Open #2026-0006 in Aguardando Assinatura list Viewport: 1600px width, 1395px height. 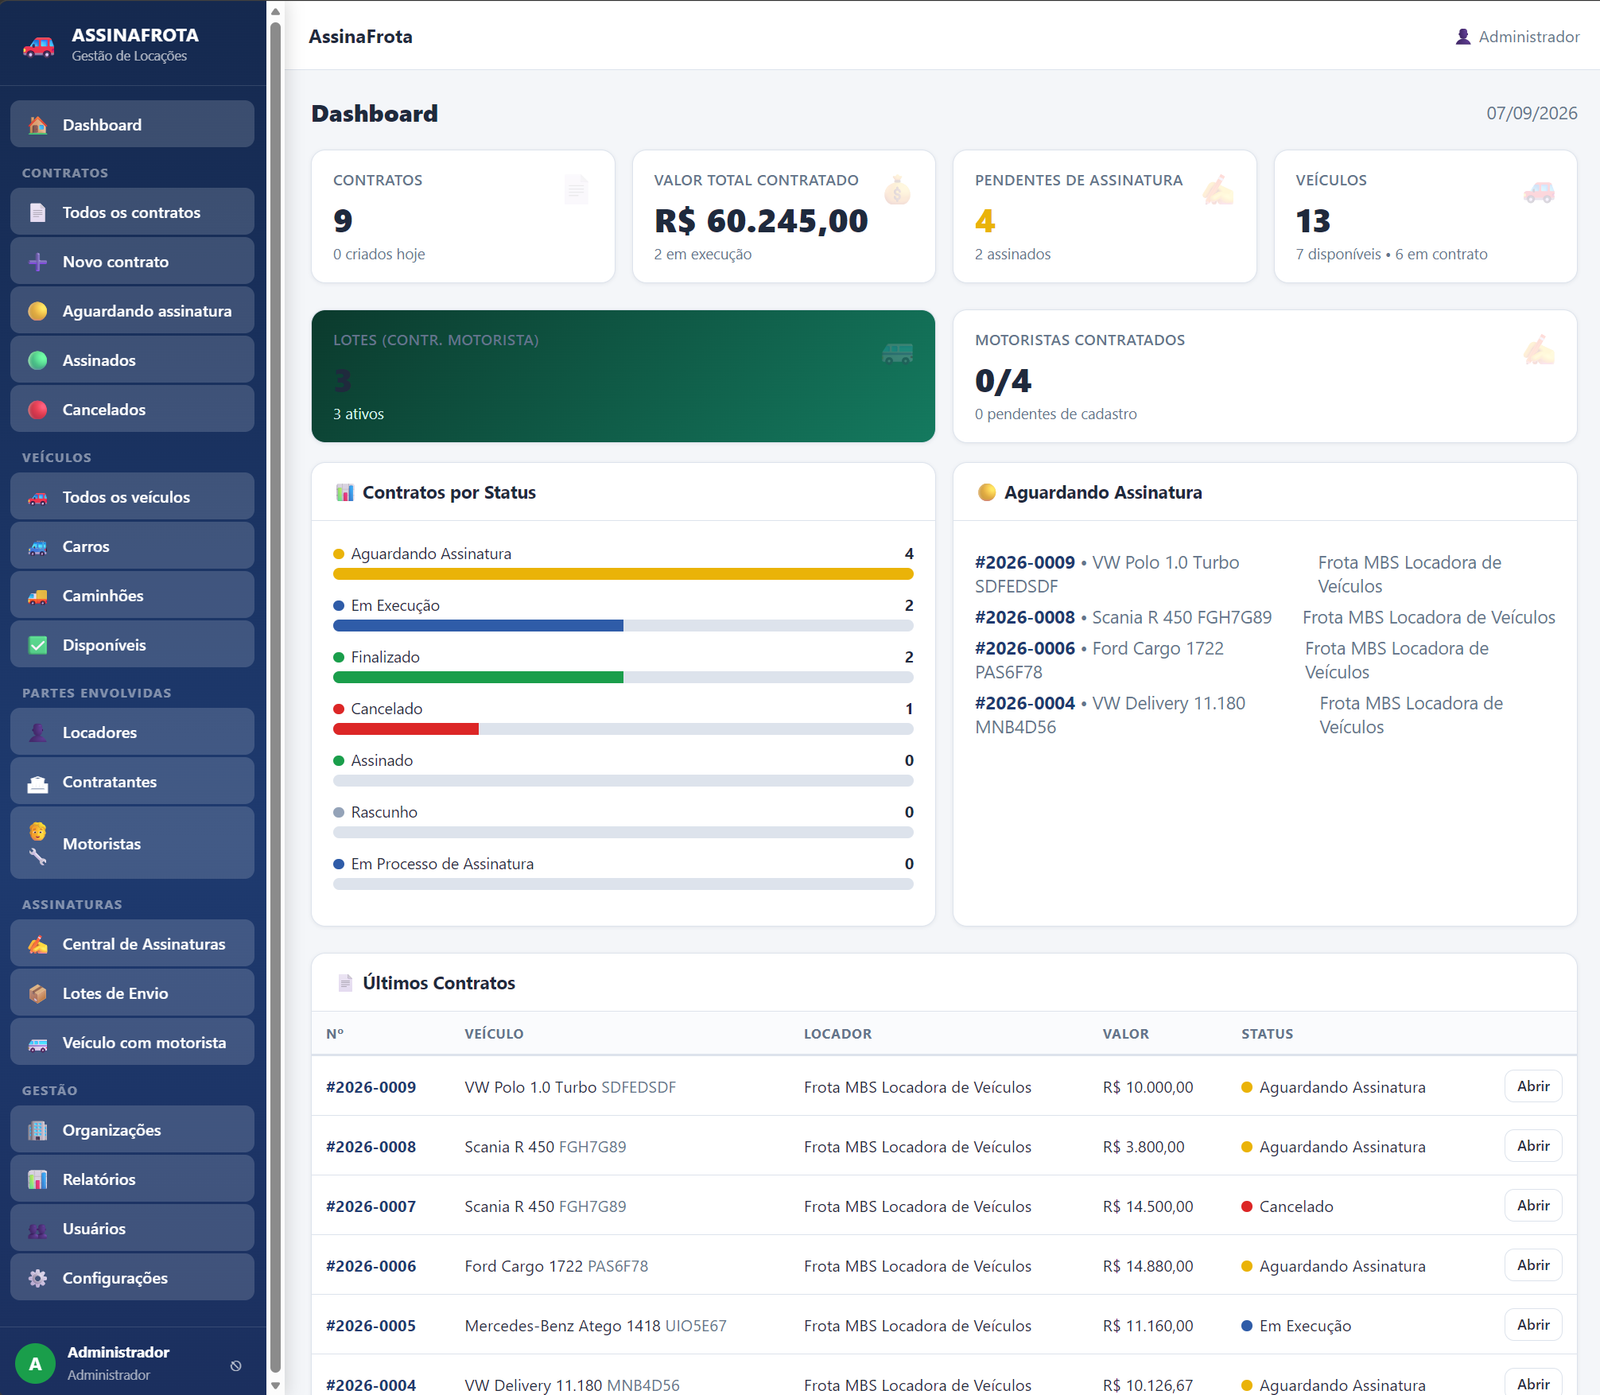click(x=1025, y=648)
